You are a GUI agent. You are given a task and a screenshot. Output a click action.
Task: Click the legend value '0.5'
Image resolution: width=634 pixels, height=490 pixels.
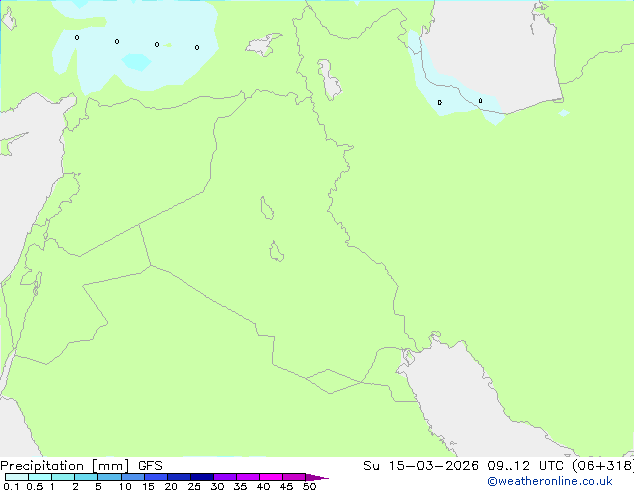(35, 486)
